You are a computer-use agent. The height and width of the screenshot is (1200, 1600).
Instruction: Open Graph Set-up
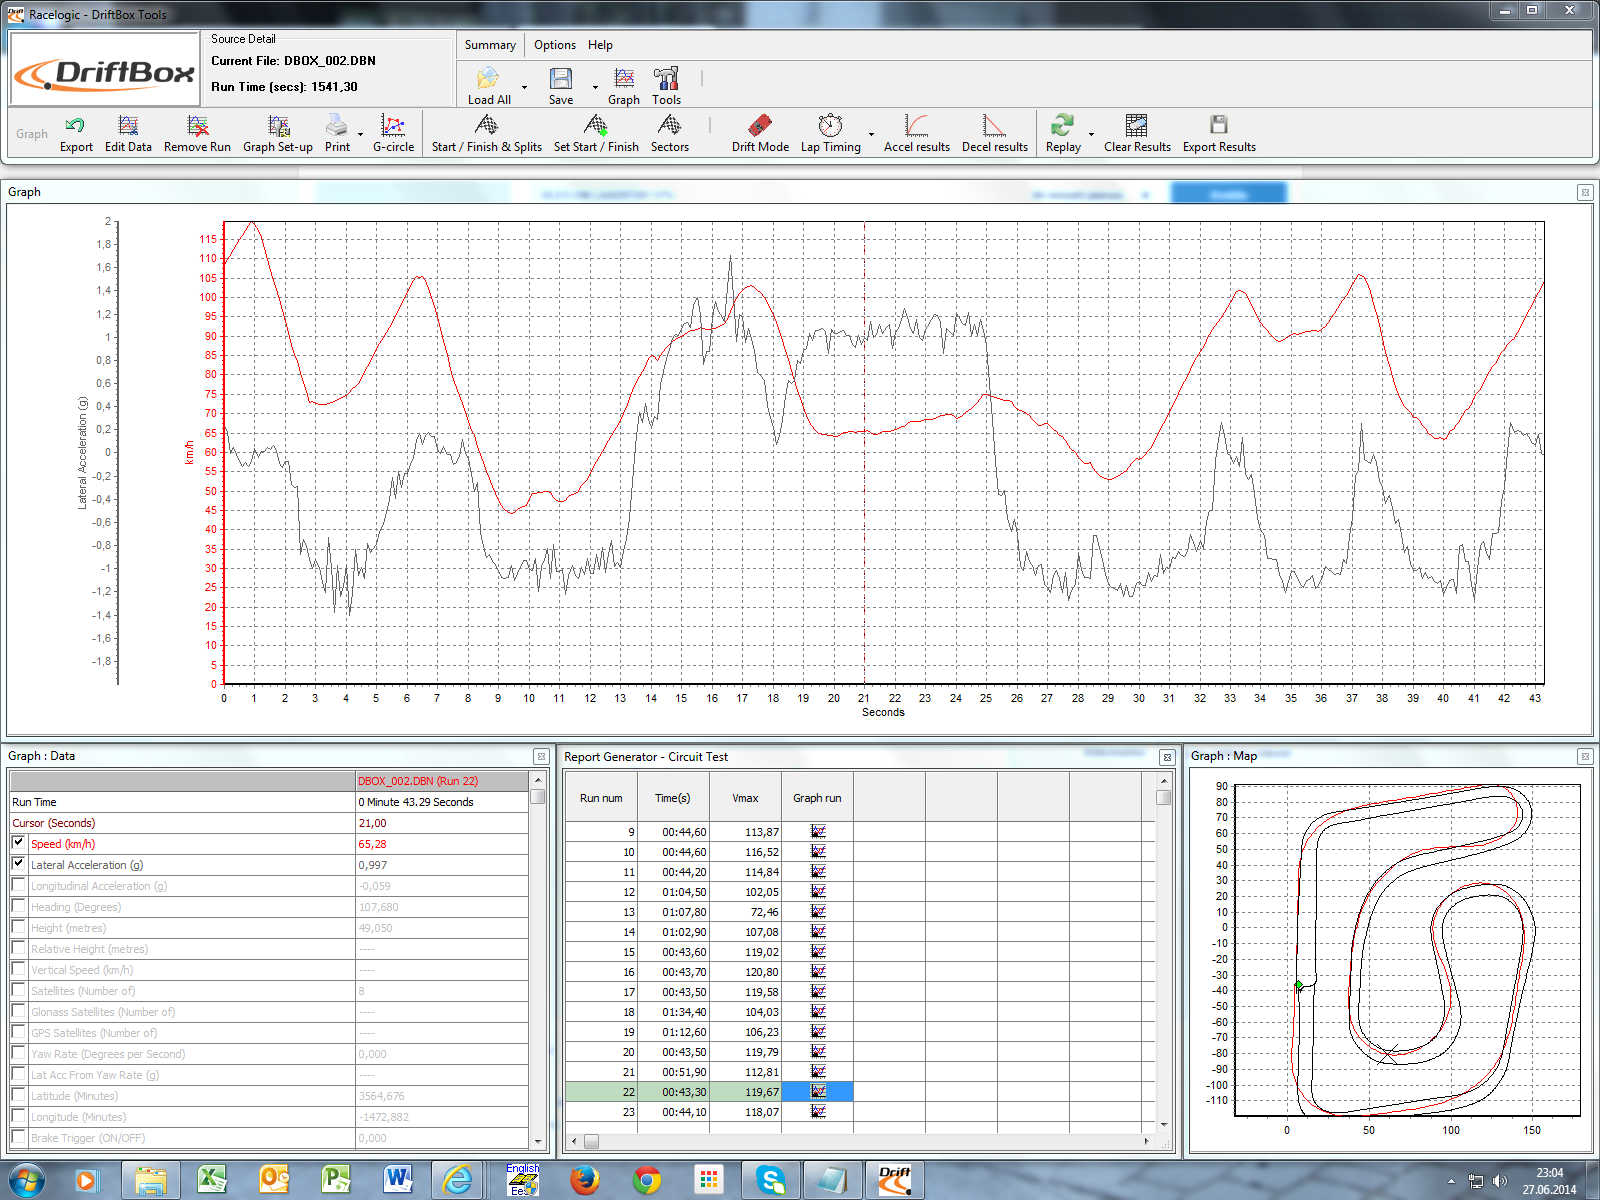(x=278, y=125)
